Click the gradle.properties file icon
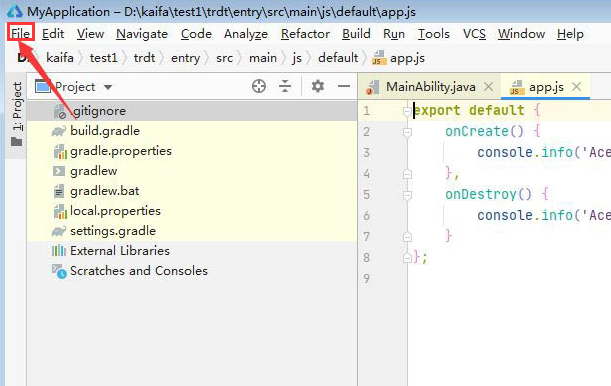The image size is (611, 386). pyautogui.click(x=60, y=151)
